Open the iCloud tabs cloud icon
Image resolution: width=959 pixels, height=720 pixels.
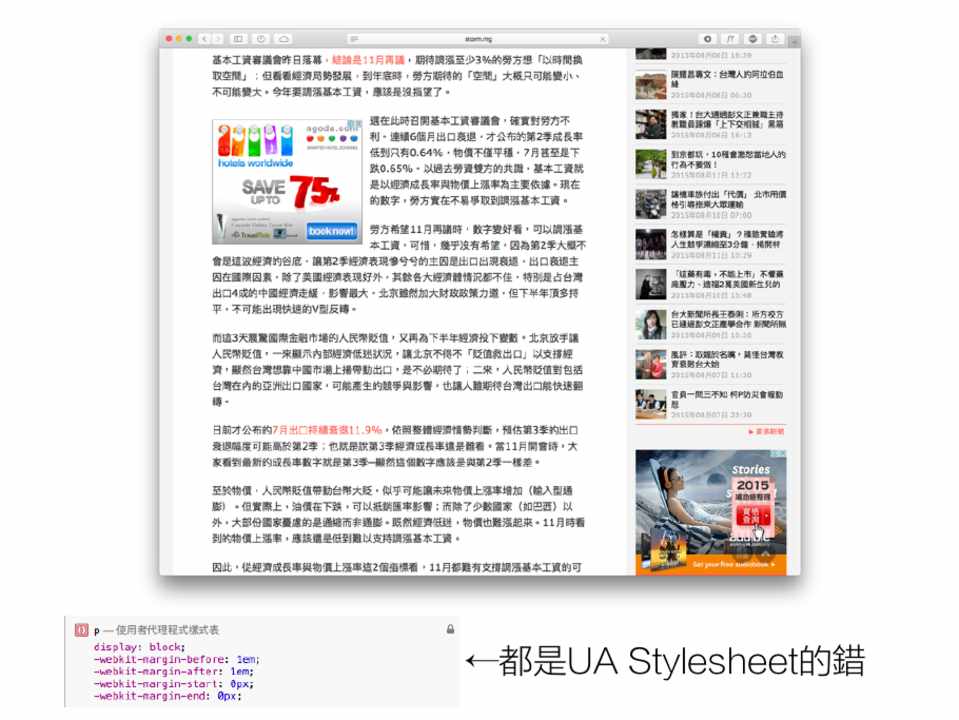[284, 39]
